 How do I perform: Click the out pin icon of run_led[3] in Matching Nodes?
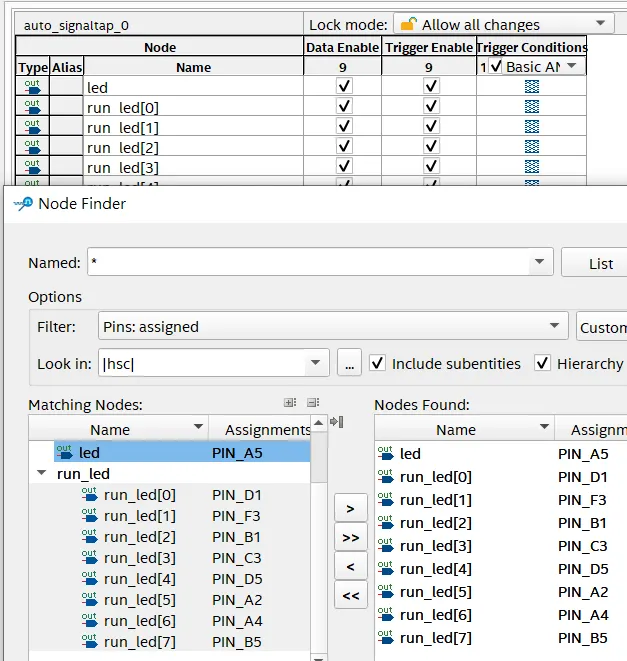click(89, 557)
